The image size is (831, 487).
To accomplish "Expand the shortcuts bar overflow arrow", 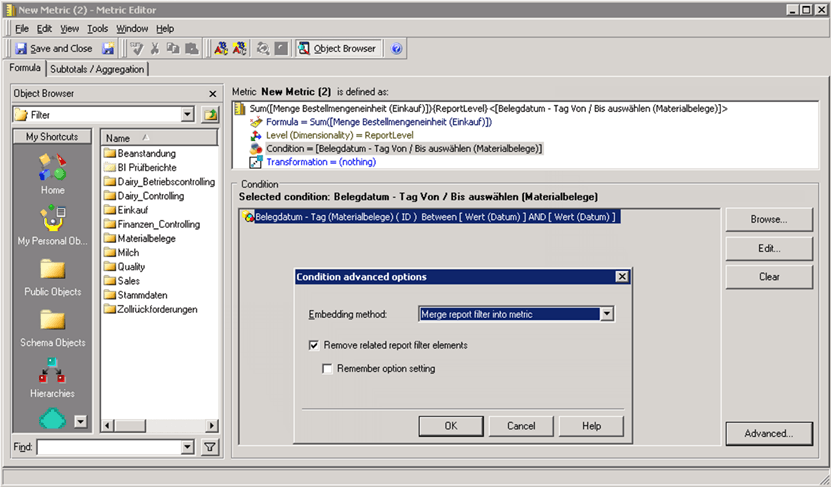I will [81, 422].
